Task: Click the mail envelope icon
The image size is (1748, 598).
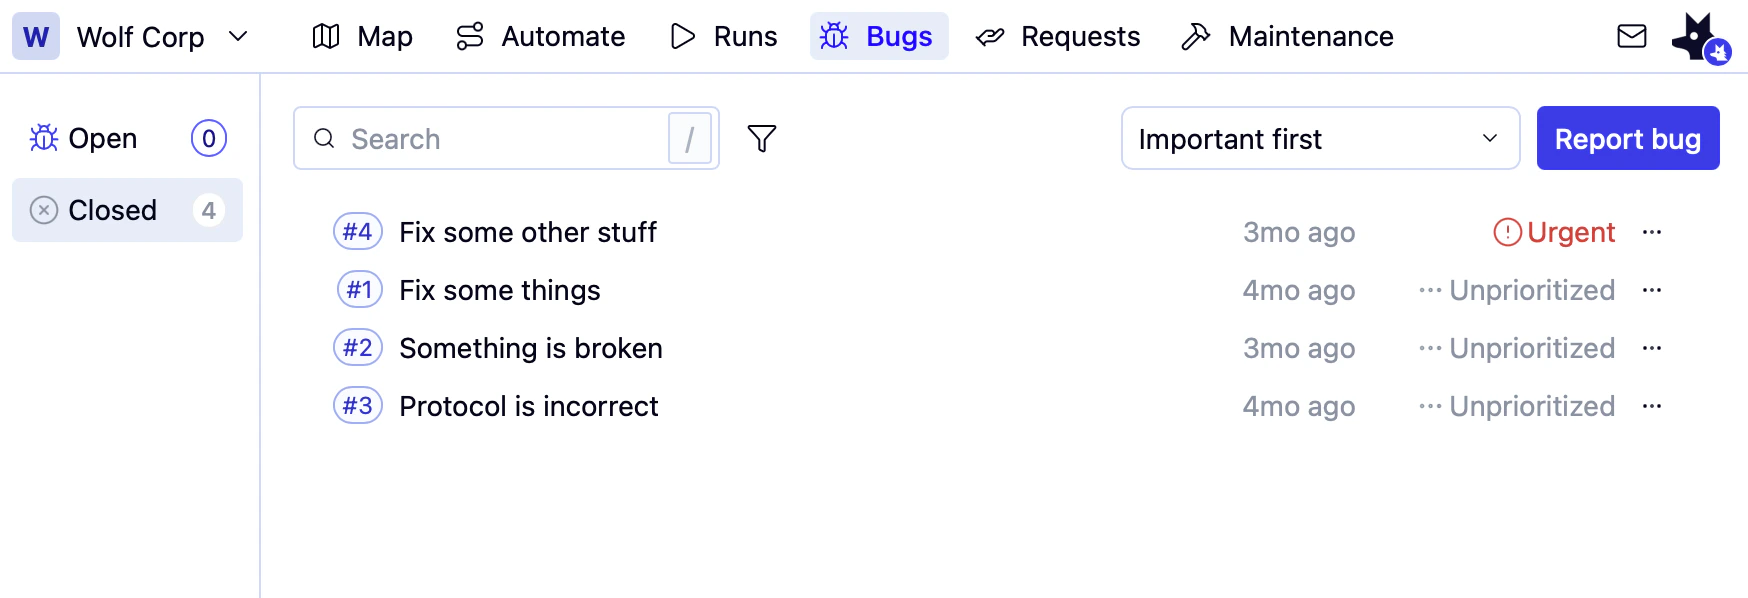Action: (x=1632, y=36)
